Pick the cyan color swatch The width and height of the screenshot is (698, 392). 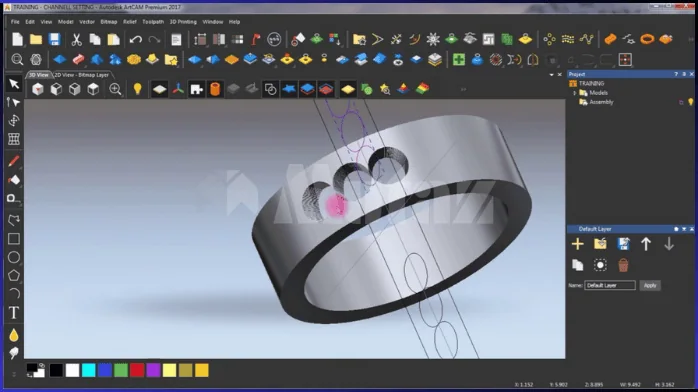(89, 370)
